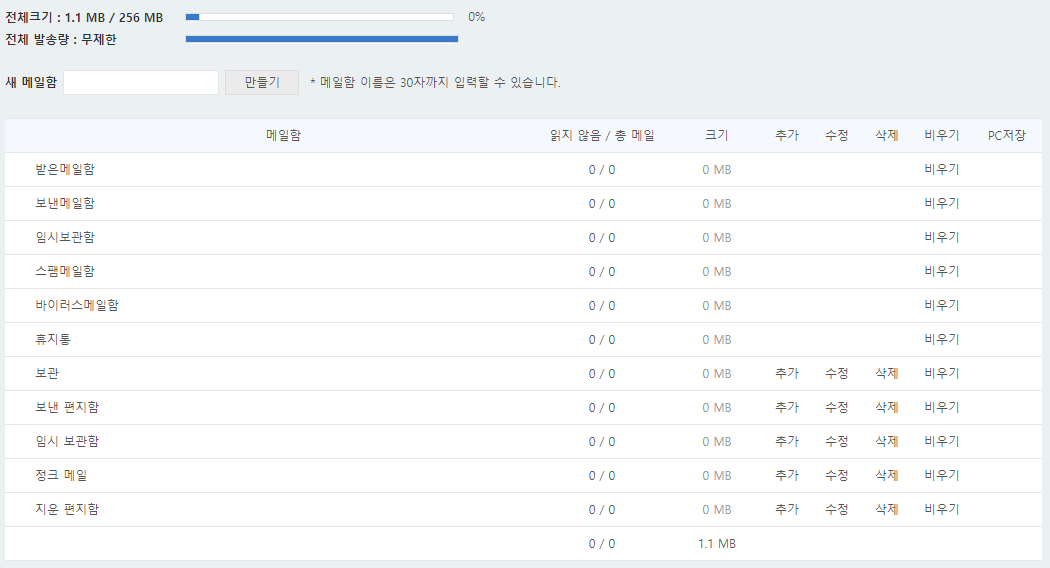Select the 임시 보관함 custom mailbox name

pyautogui.click(x=67, y=441)
